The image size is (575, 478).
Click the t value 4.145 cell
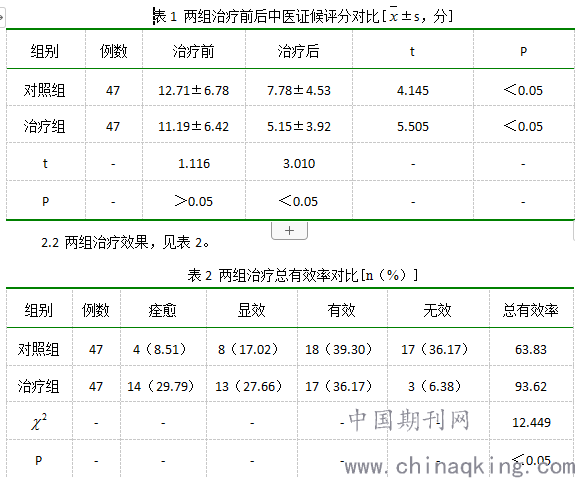click(x=413, y=90)
